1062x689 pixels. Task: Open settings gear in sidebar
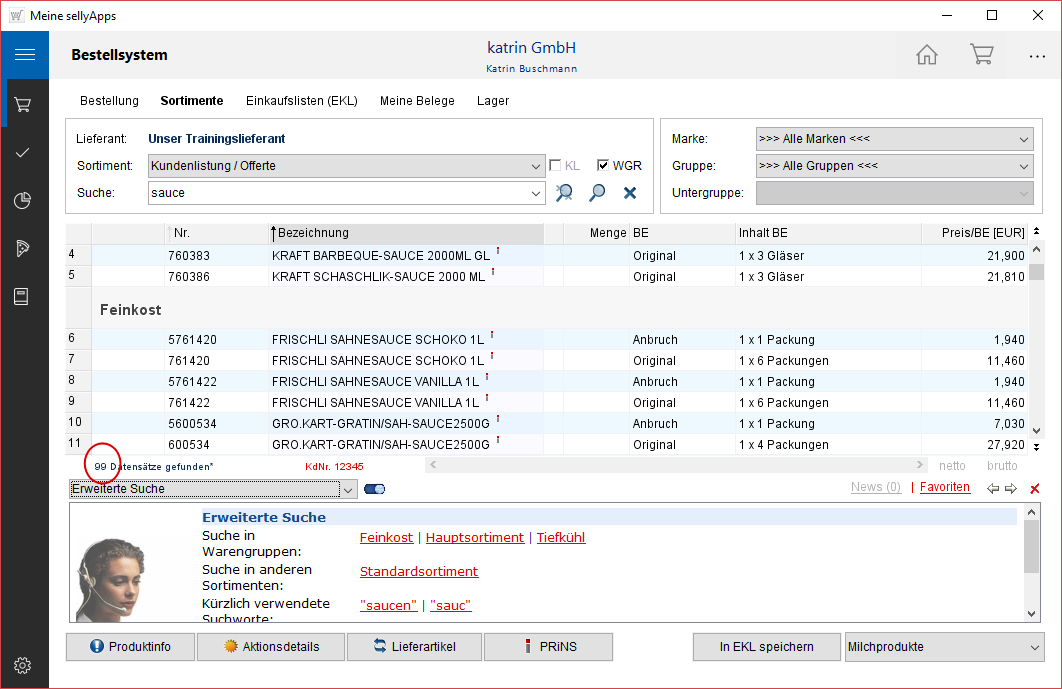(x=24, y=665)
